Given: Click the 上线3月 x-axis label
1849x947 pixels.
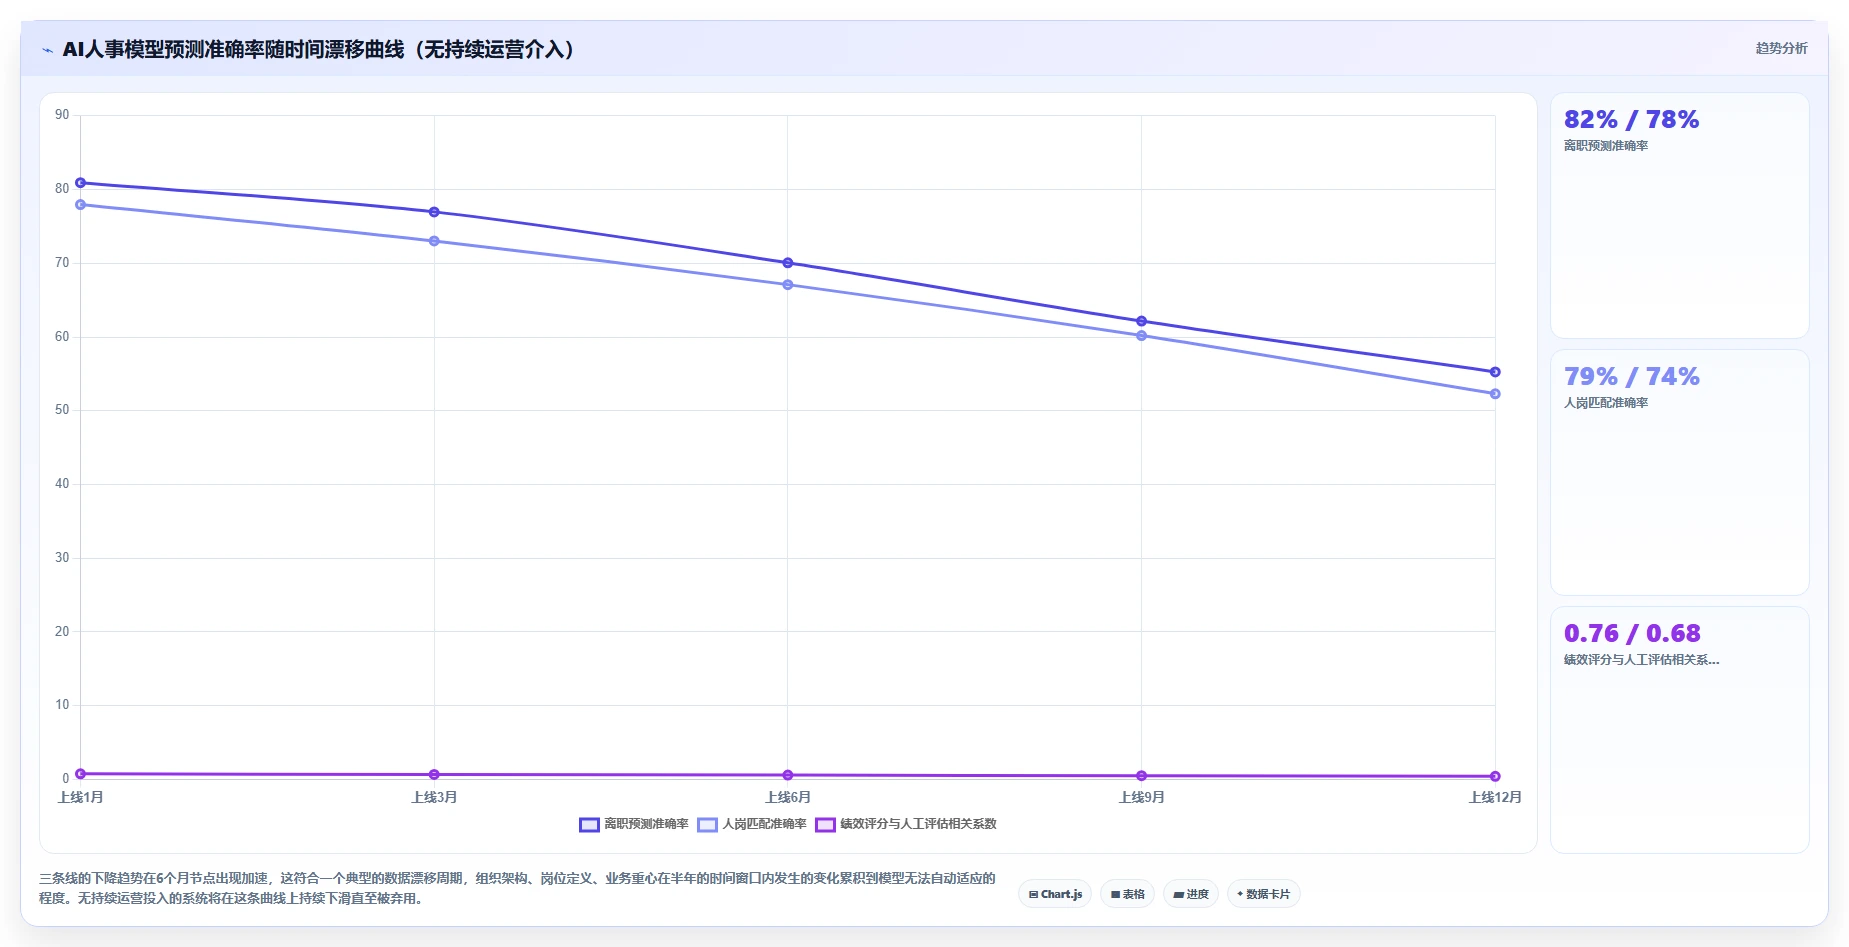Looking at the screenshot, I should coord(434,797).
